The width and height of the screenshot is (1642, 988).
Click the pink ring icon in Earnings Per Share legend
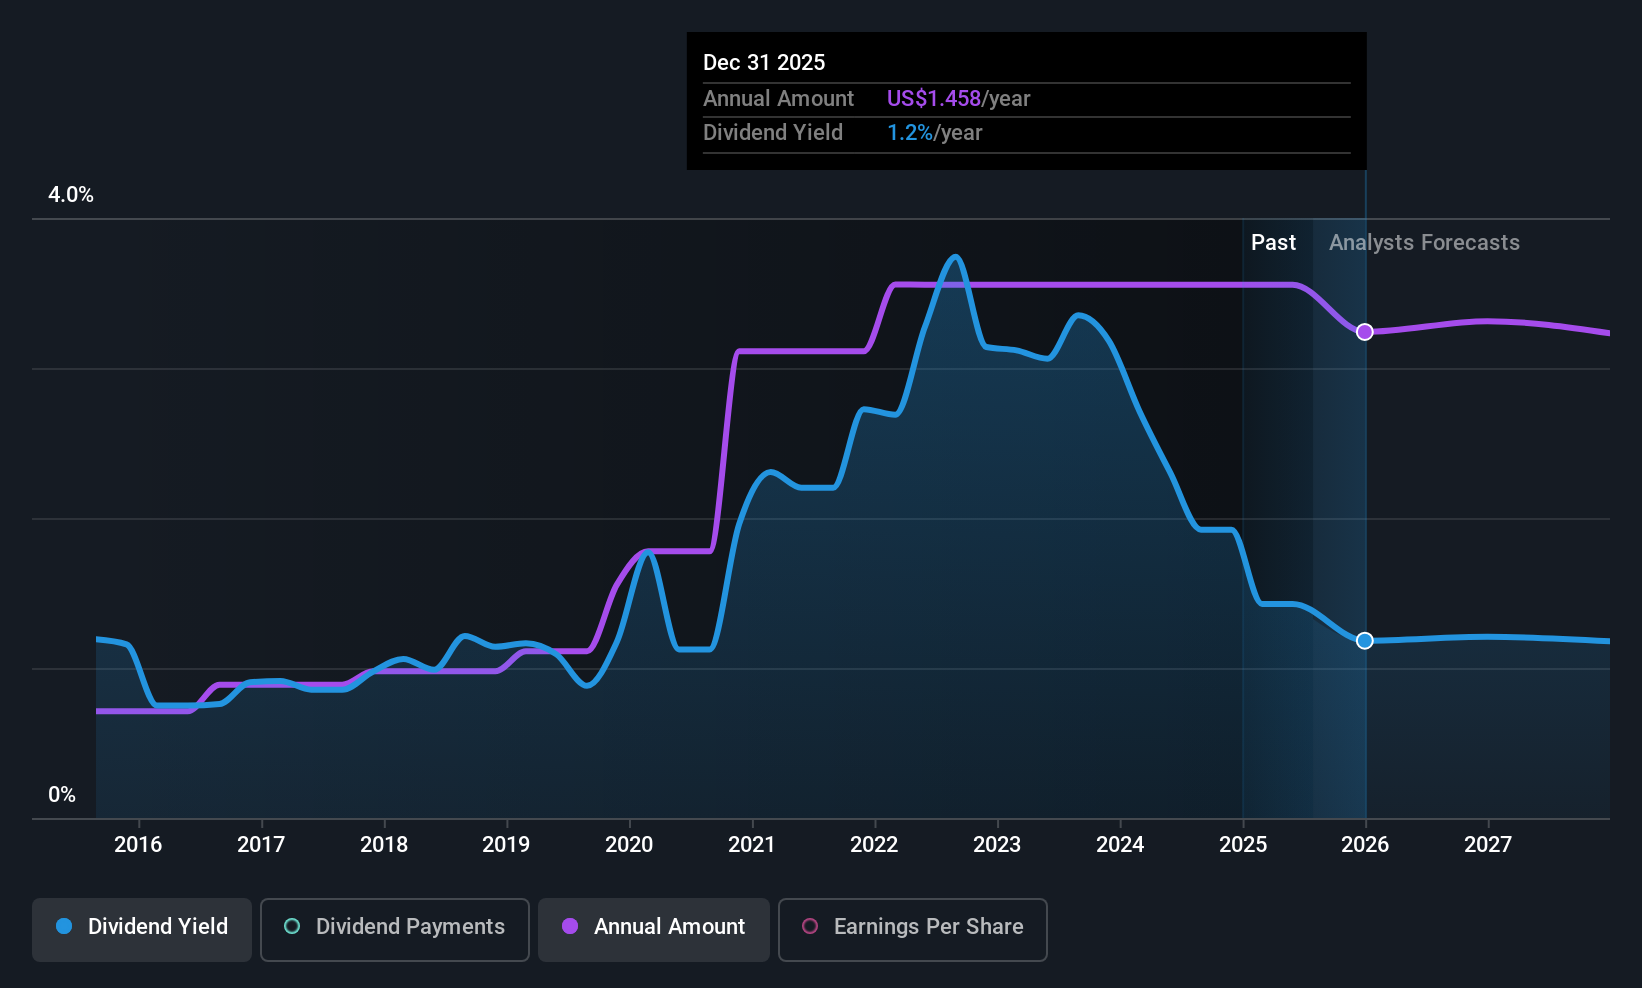point(810,927)
